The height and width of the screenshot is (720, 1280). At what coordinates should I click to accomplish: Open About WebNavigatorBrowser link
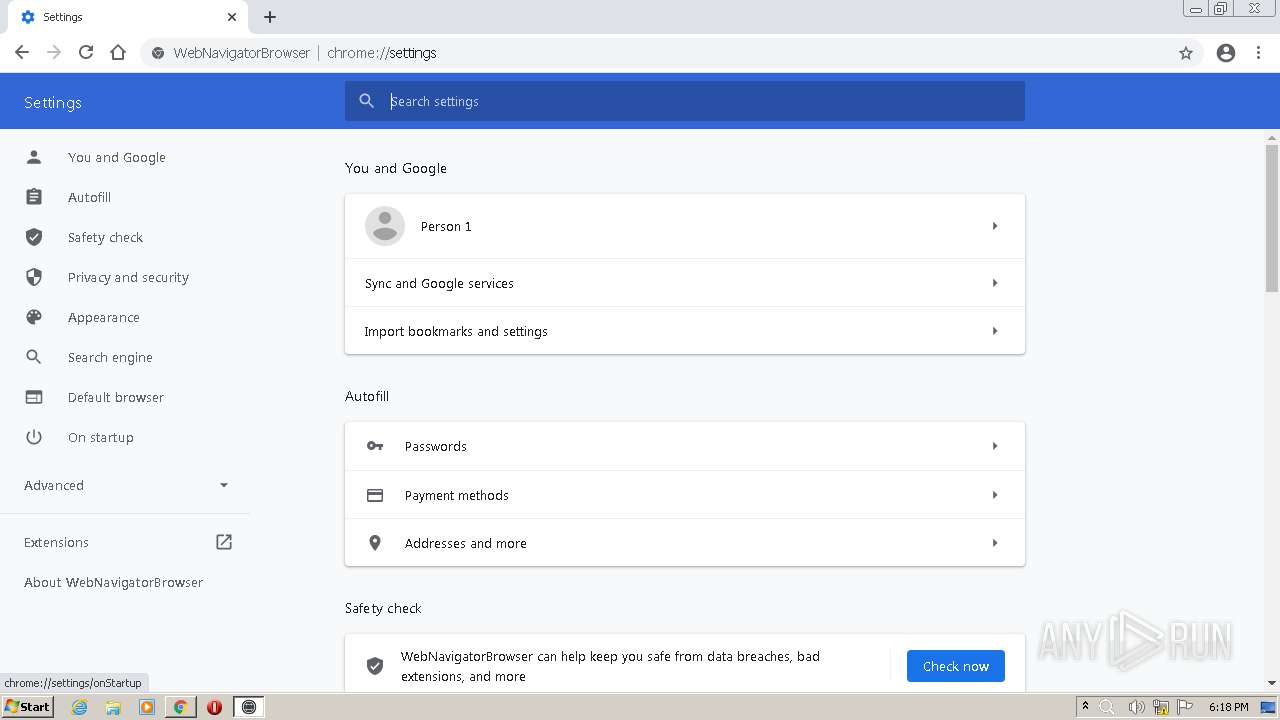point(114,582)
